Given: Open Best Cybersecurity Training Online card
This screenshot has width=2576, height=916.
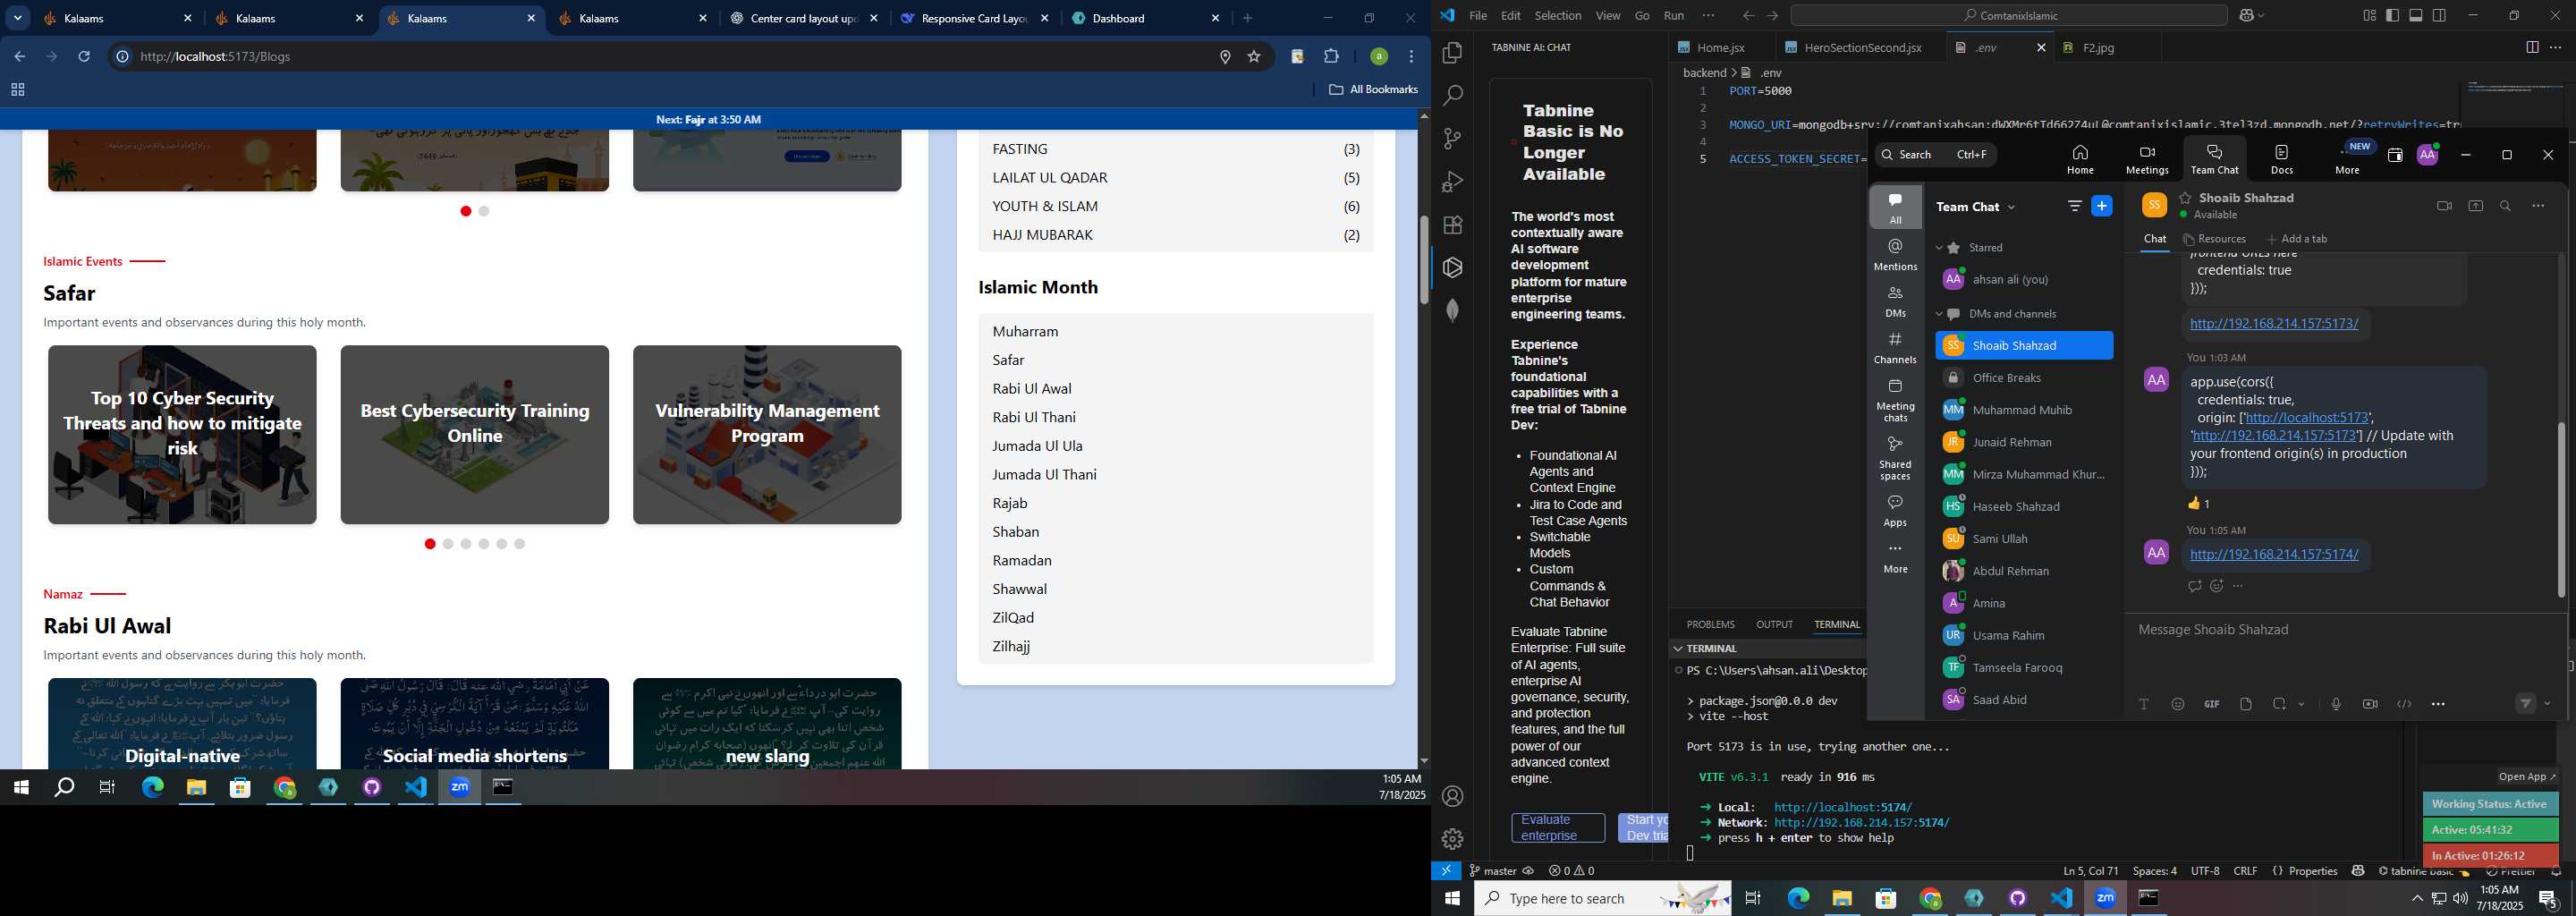Looking at the screenshot, I should click(474, 434).
